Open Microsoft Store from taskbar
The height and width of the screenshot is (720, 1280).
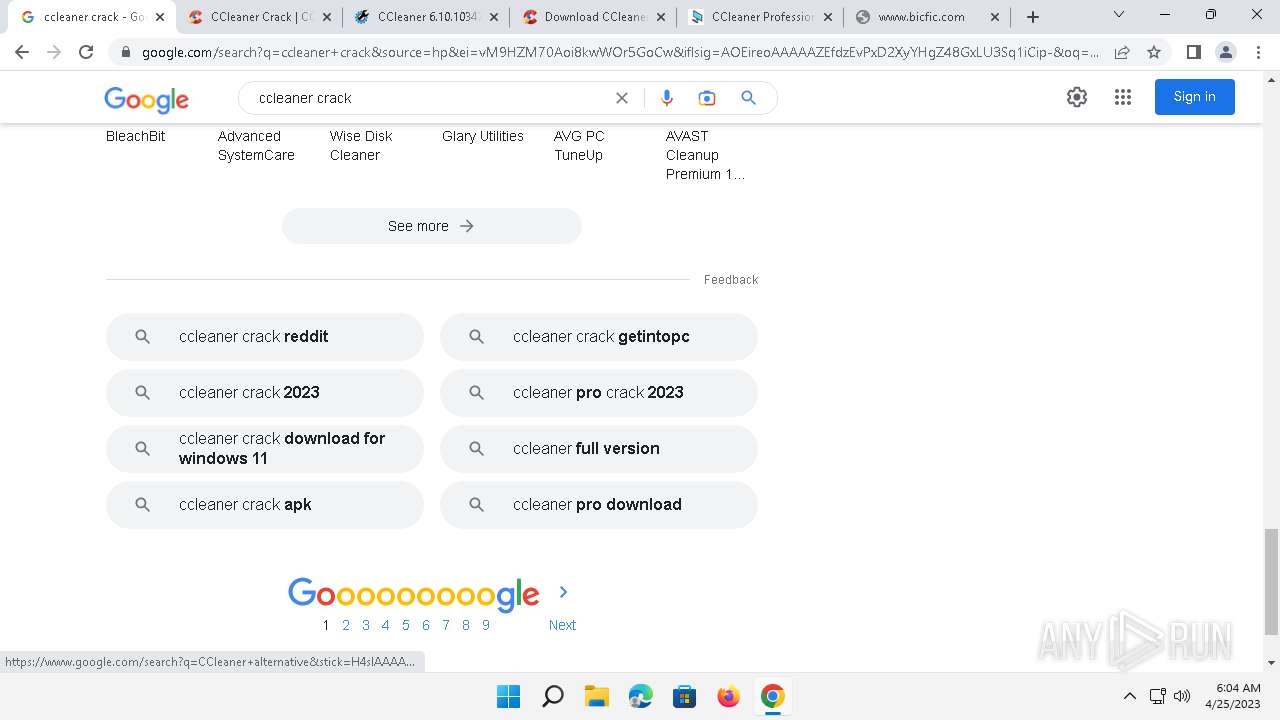point(684,696)
